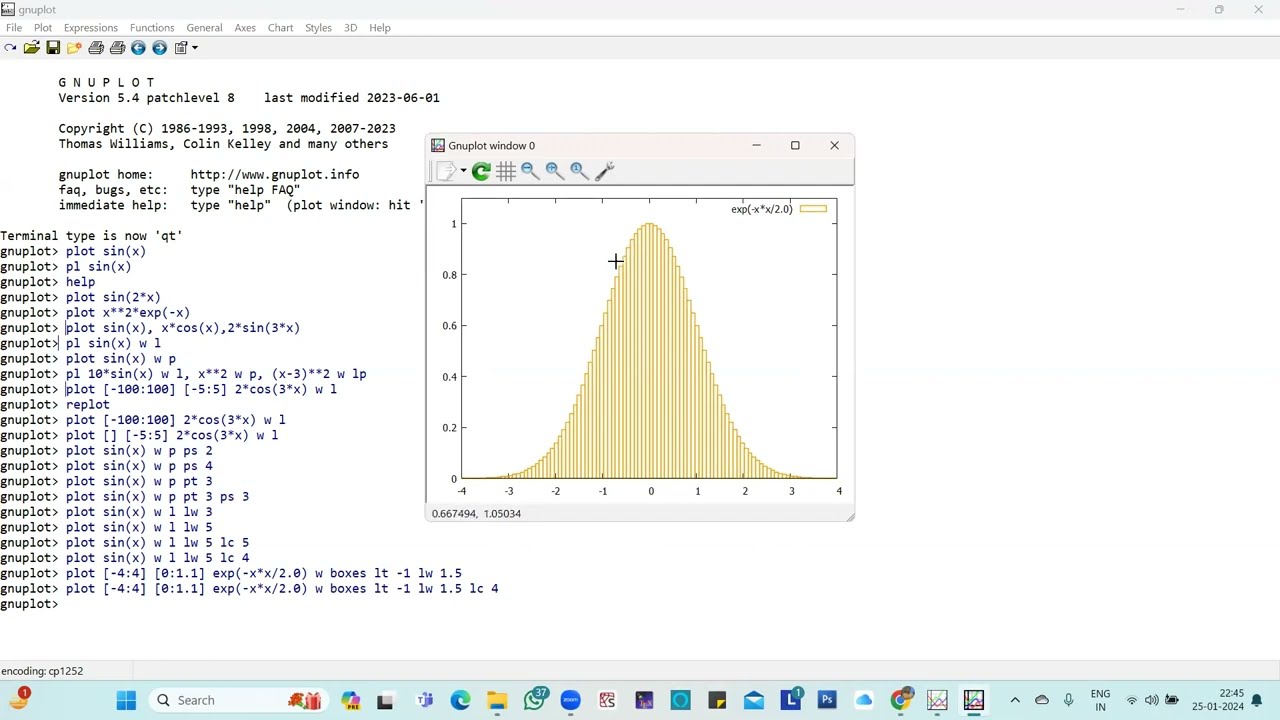Viewport: 1280px width, 720px height.
Task: Open the 3D menu
Action: click(x=350, y=28)
